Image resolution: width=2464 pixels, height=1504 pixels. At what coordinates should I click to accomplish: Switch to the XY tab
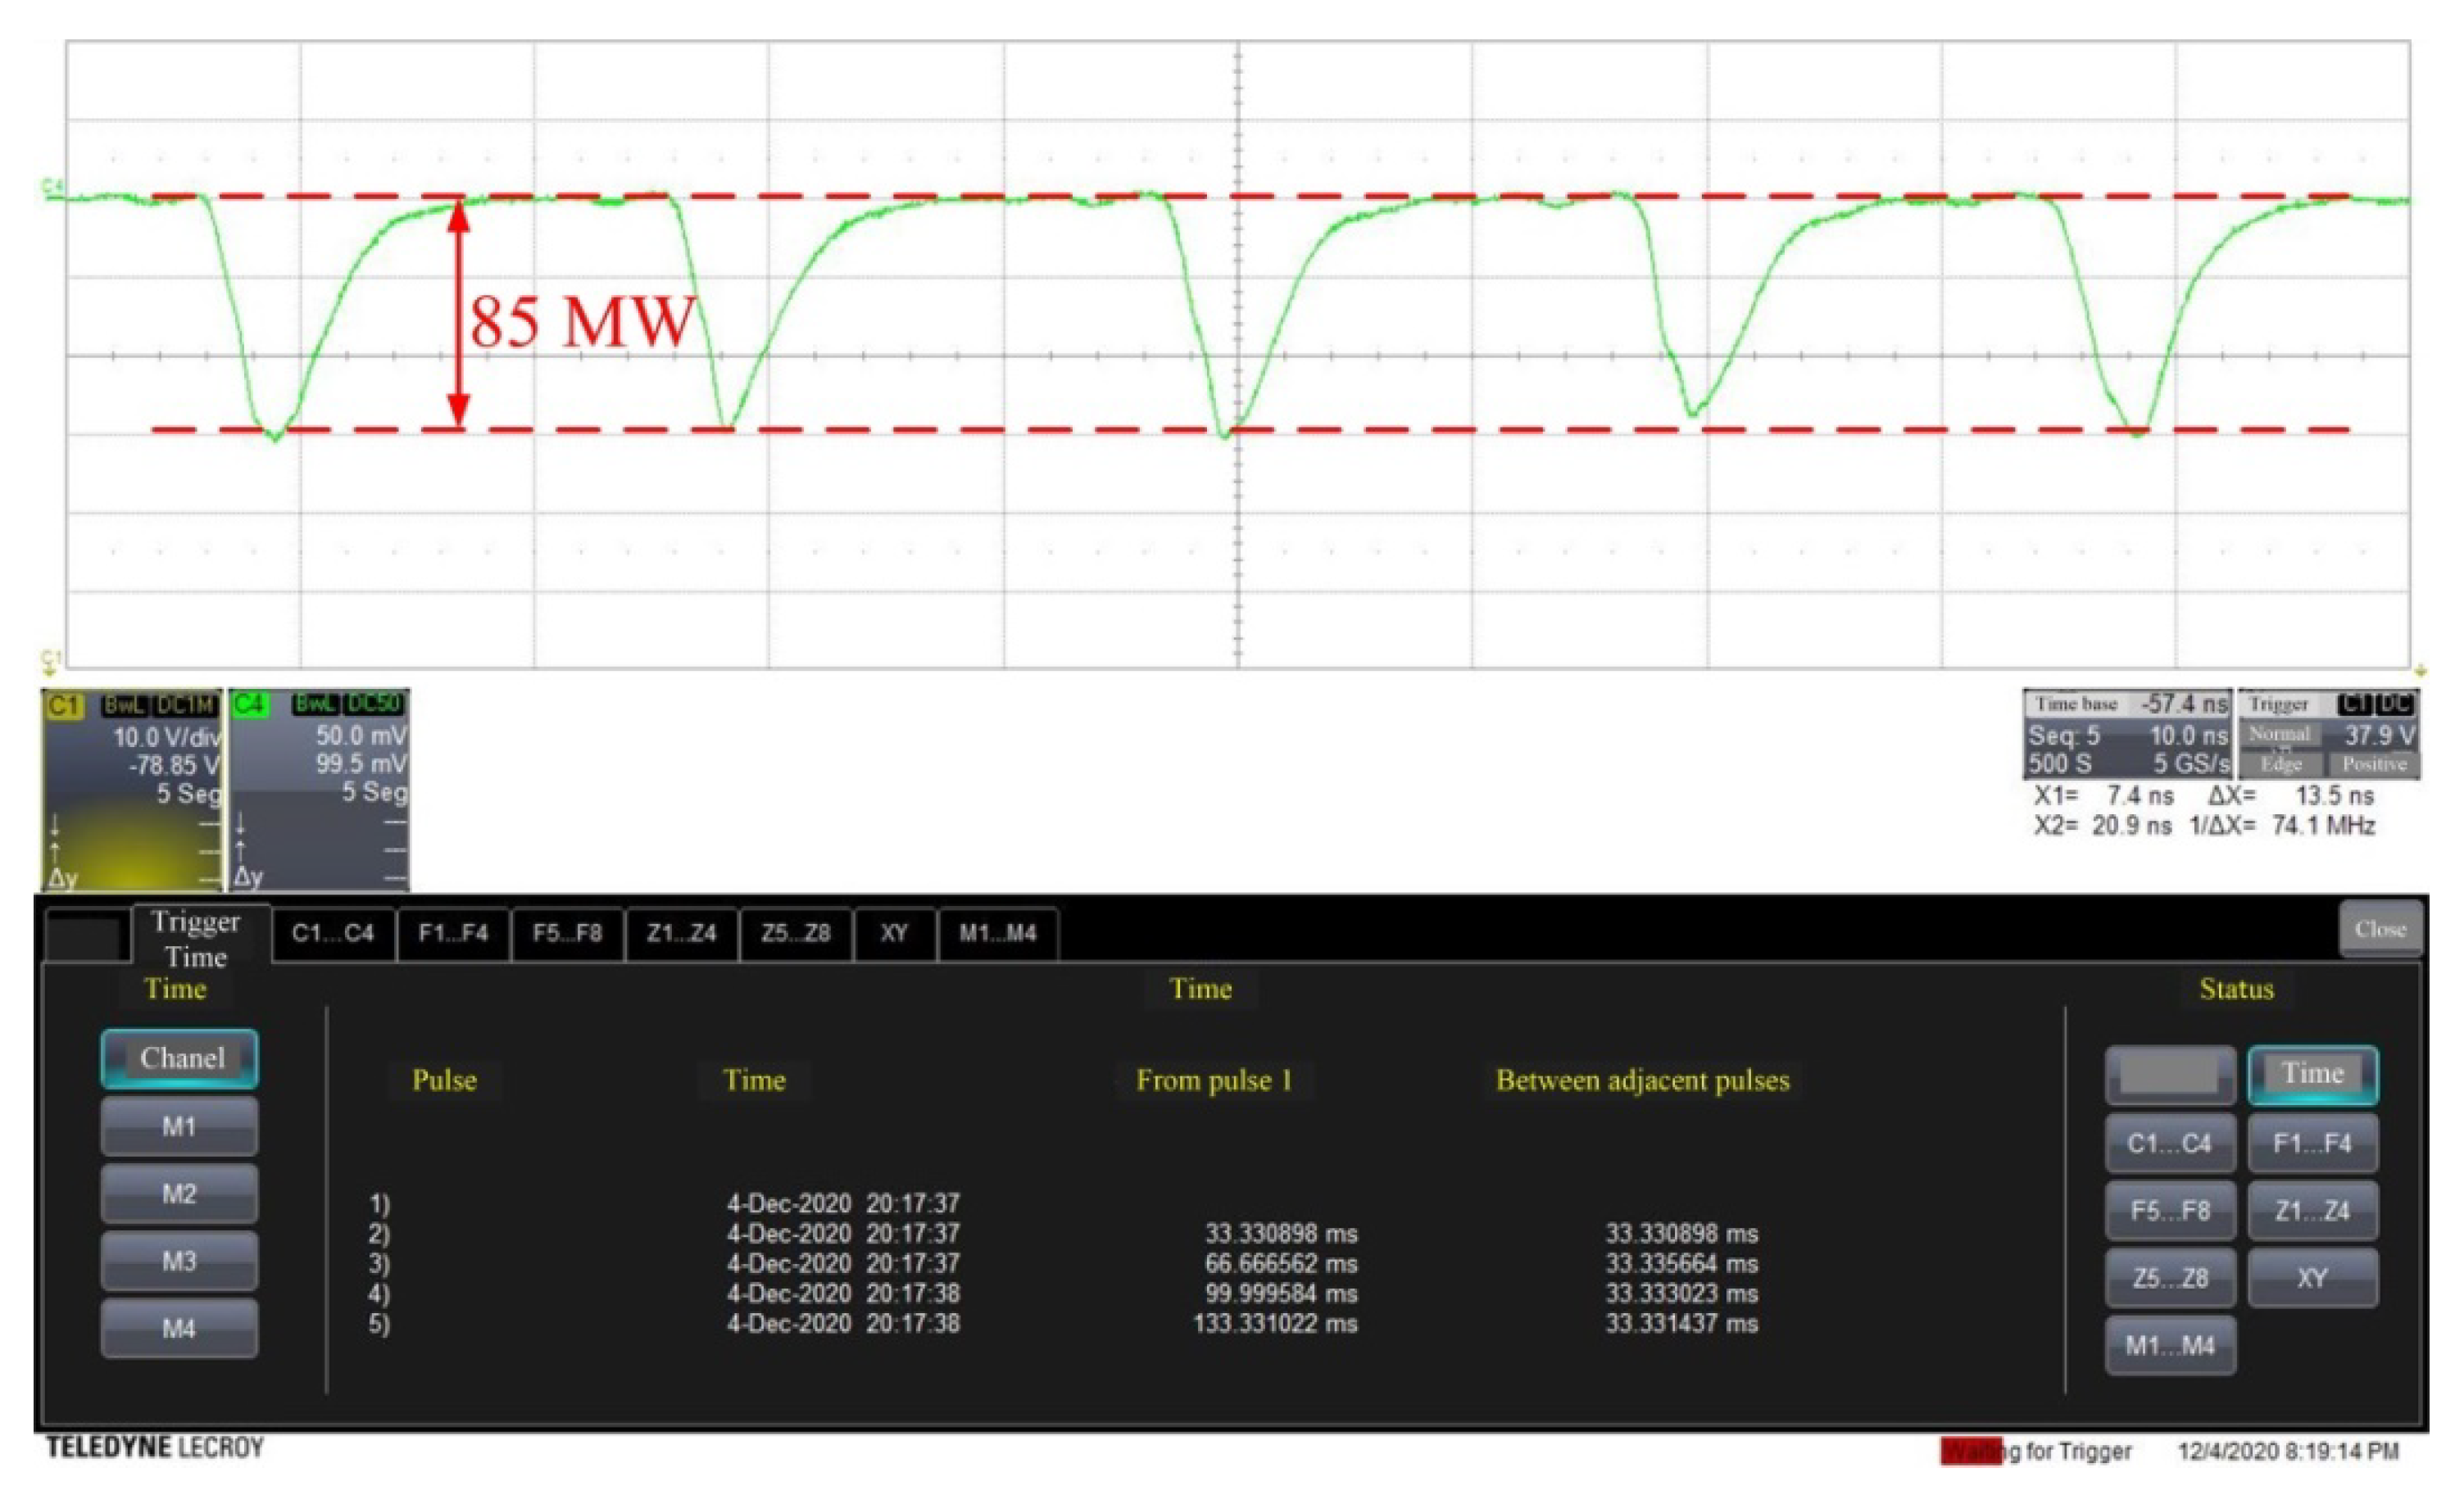pos(895,932)
